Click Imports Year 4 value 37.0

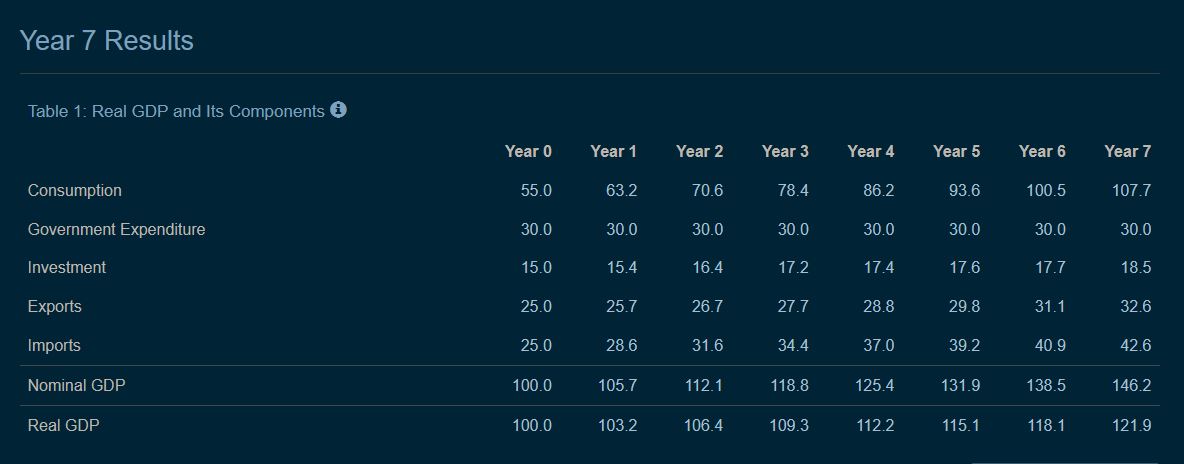[879, 345]
